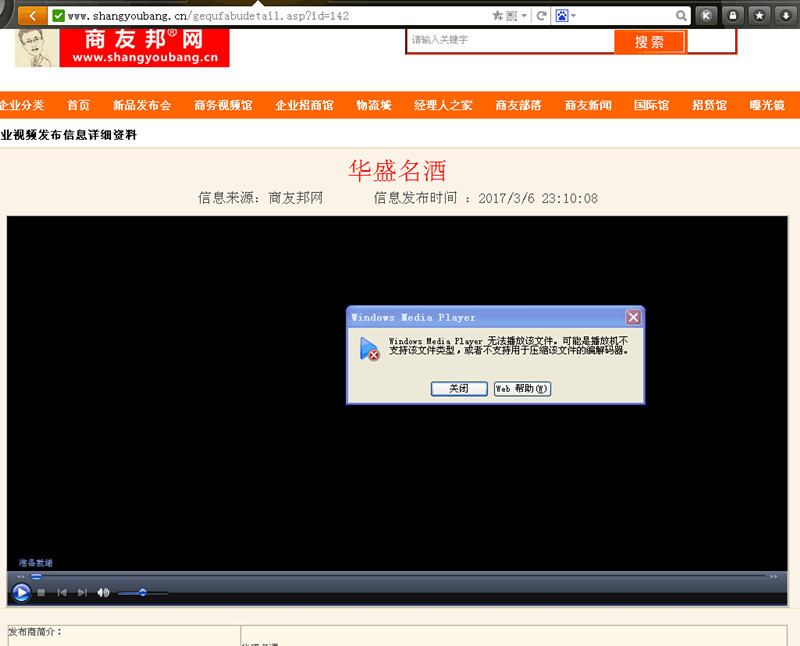Screen dimensions: 800x646
Task: Click the Play button in the media player
Action: [21, 592]
